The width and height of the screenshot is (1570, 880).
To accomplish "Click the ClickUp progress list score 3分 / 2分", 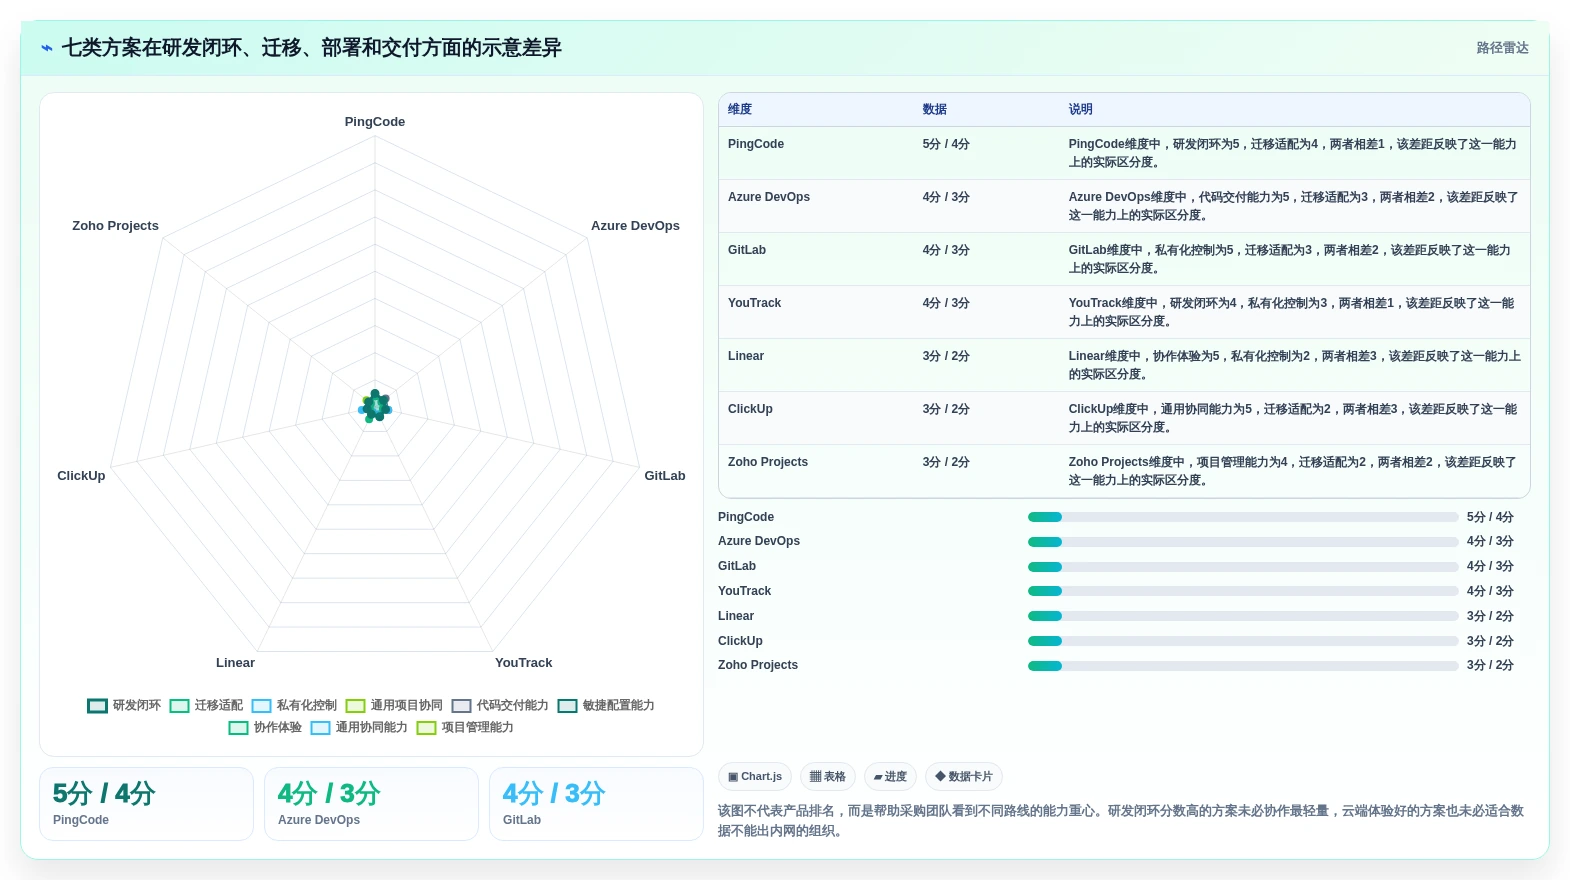I will coord(1490,641).
